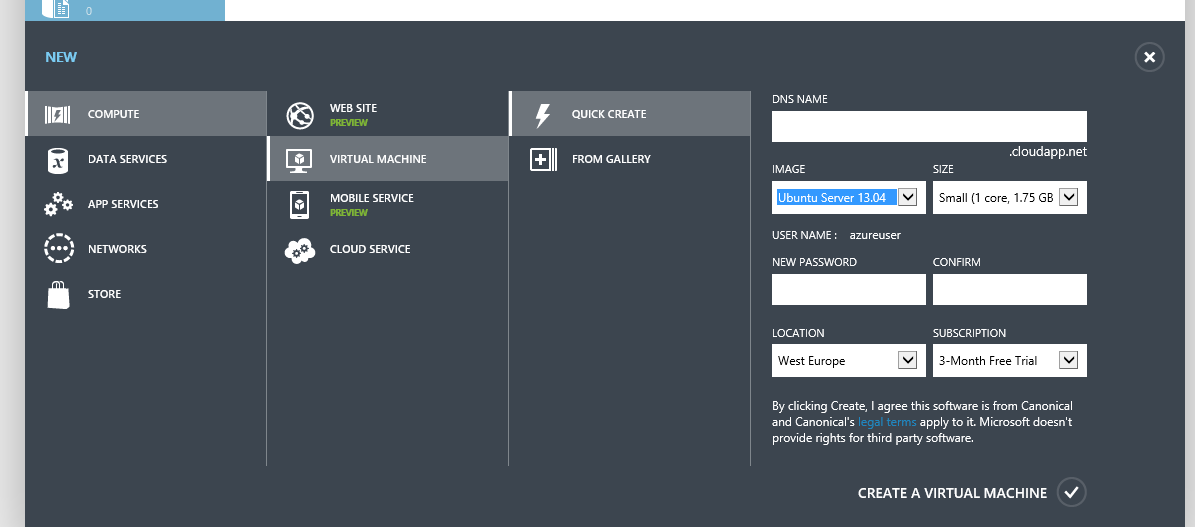The image size is (1195, 527).
Task: Click the azureuser user name text
Action: 875,235
